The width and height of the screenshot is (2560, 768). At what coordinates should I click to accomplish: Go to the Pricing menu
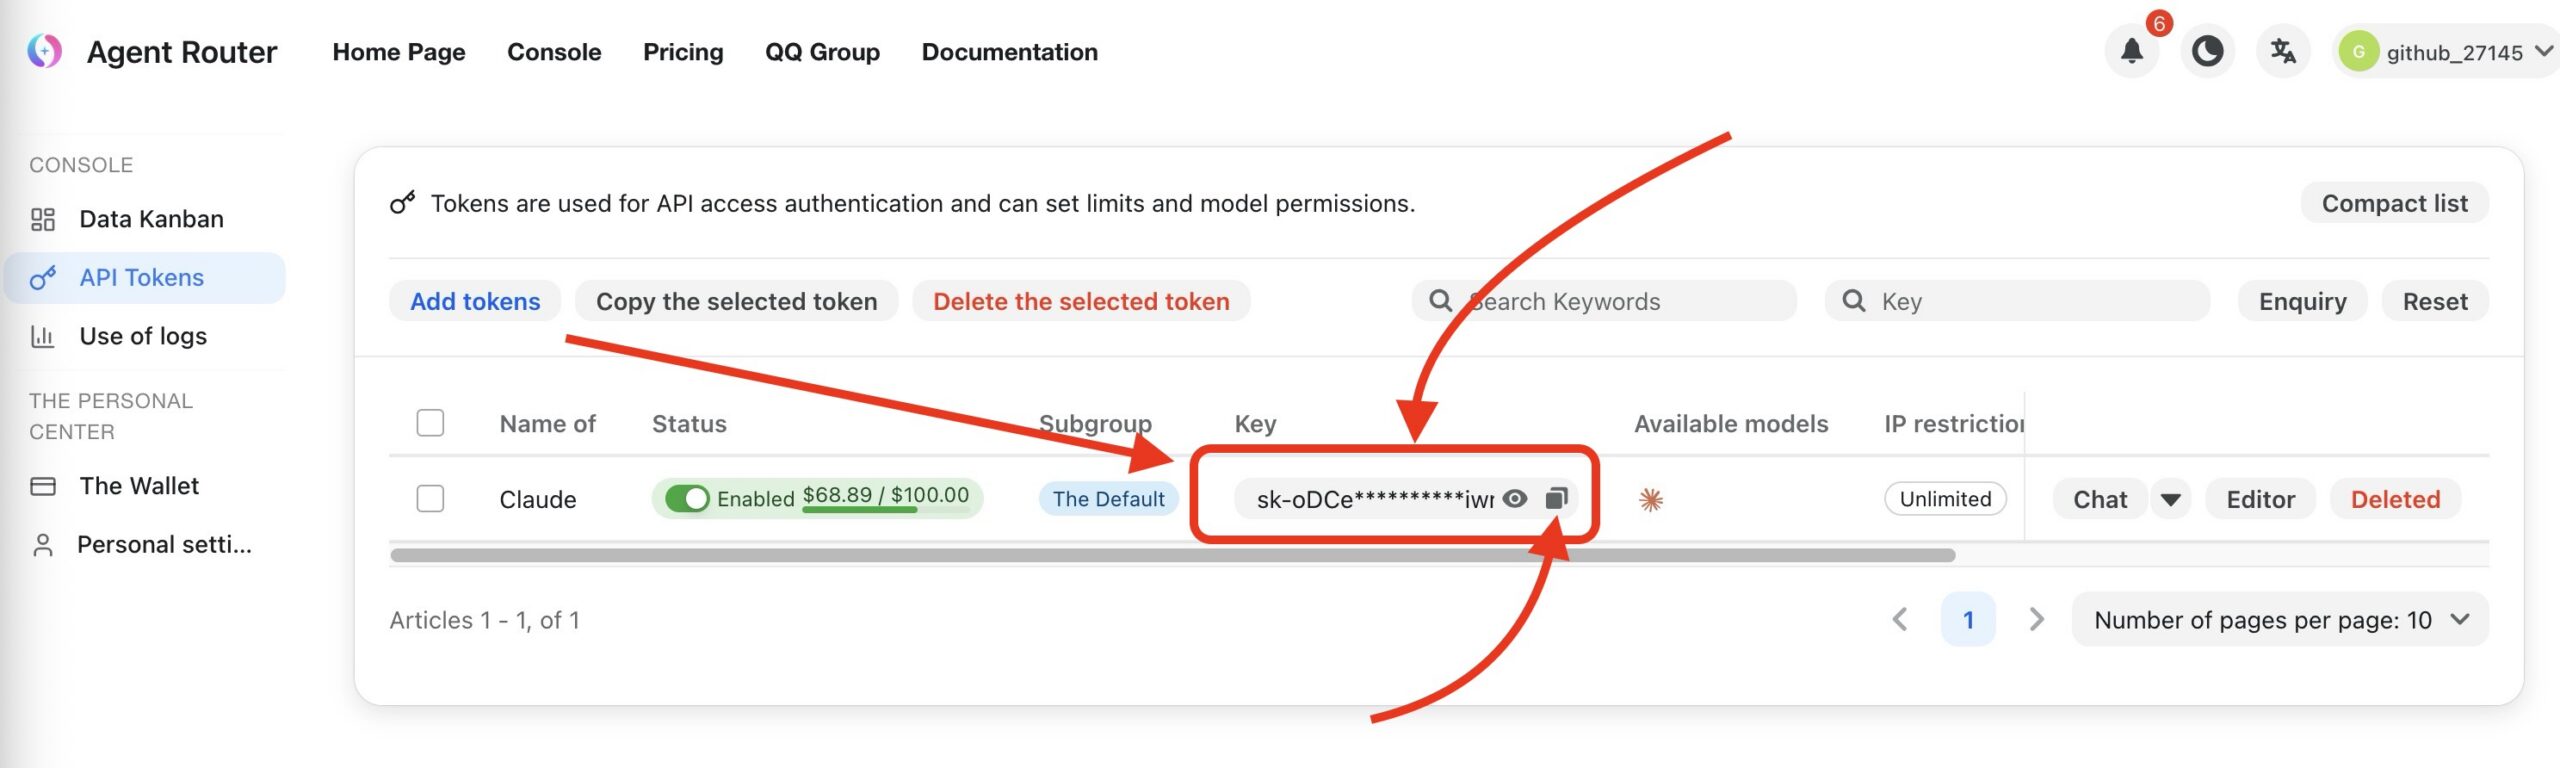tap(683, 52)
